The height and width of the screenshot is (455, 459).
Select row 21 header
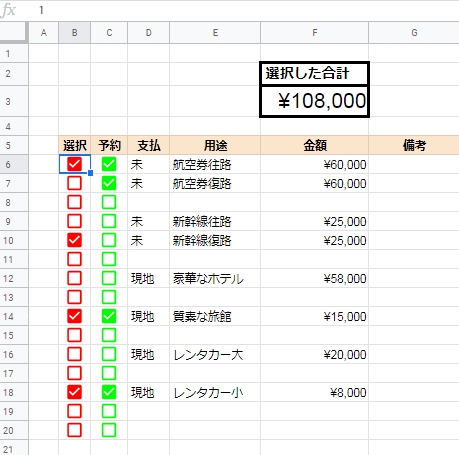click(x=14, y=448)
